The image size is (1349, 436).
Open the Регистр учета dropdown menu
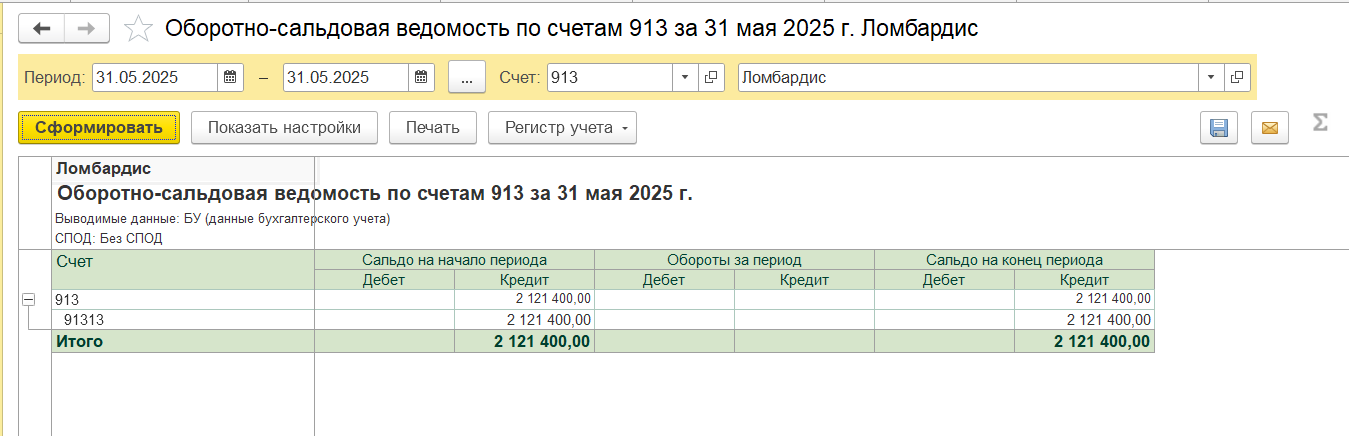coord(562,127)
